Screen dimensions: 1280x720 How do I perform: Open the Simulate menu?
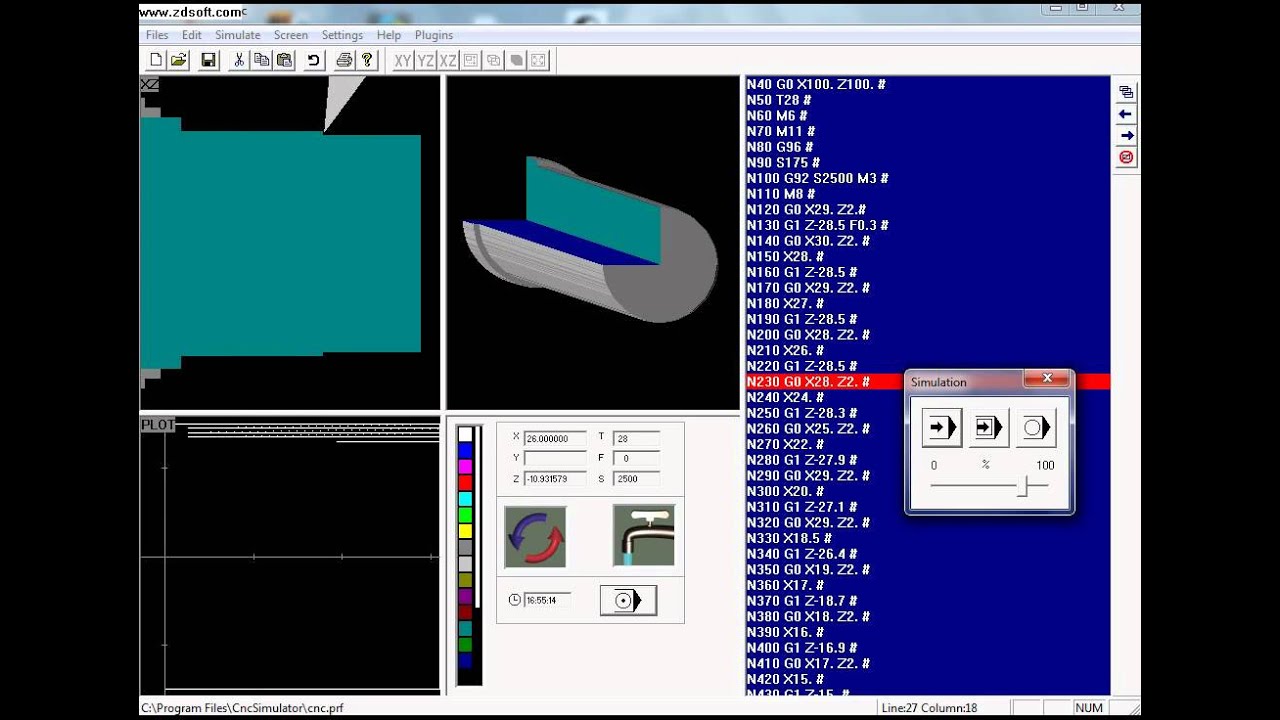[238, 35]
